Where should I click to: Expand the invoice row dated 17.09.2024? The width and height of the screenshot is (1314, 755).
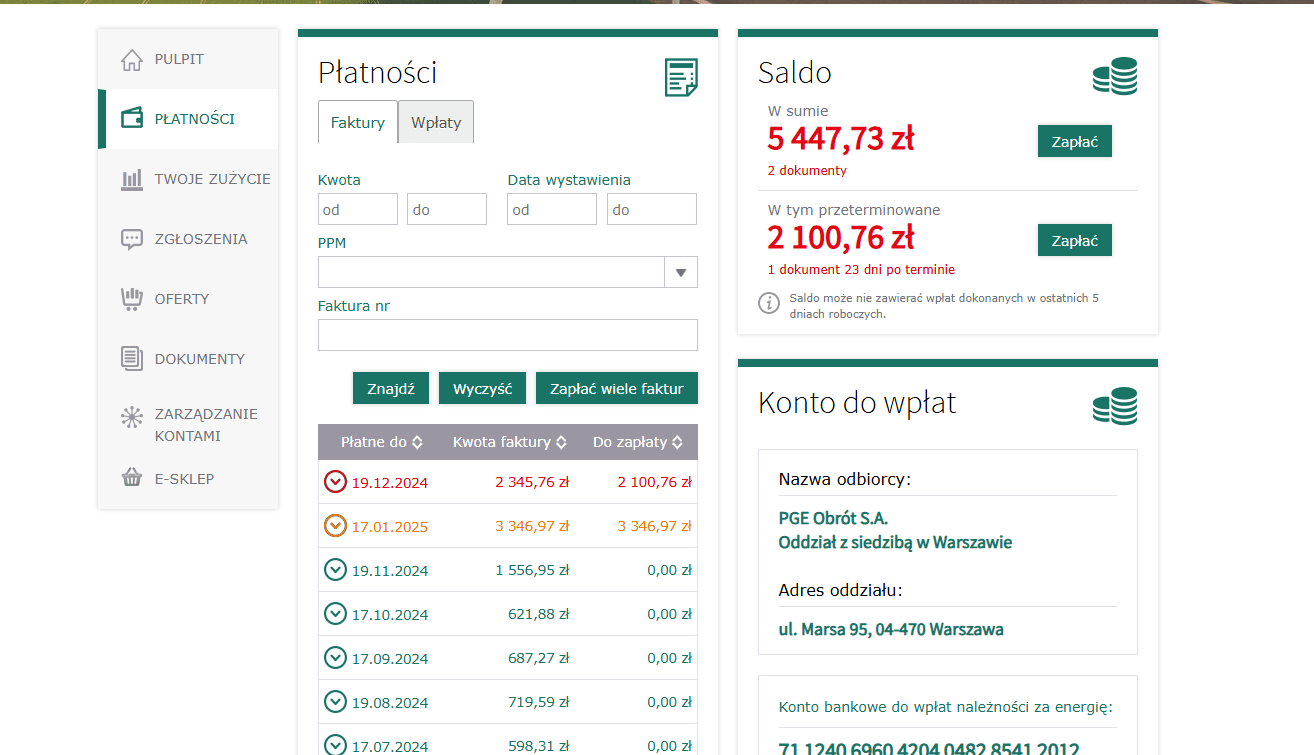pos(335,658)
